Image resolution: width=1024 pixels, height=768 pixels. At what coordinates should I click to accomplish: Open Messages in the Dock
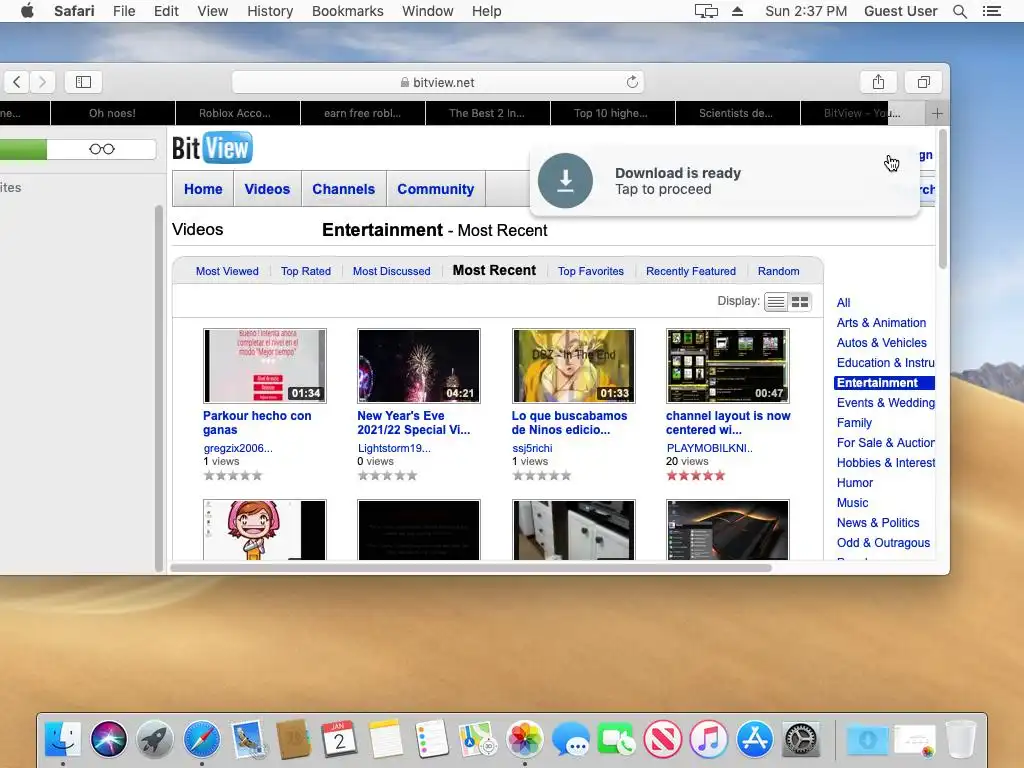570,739
